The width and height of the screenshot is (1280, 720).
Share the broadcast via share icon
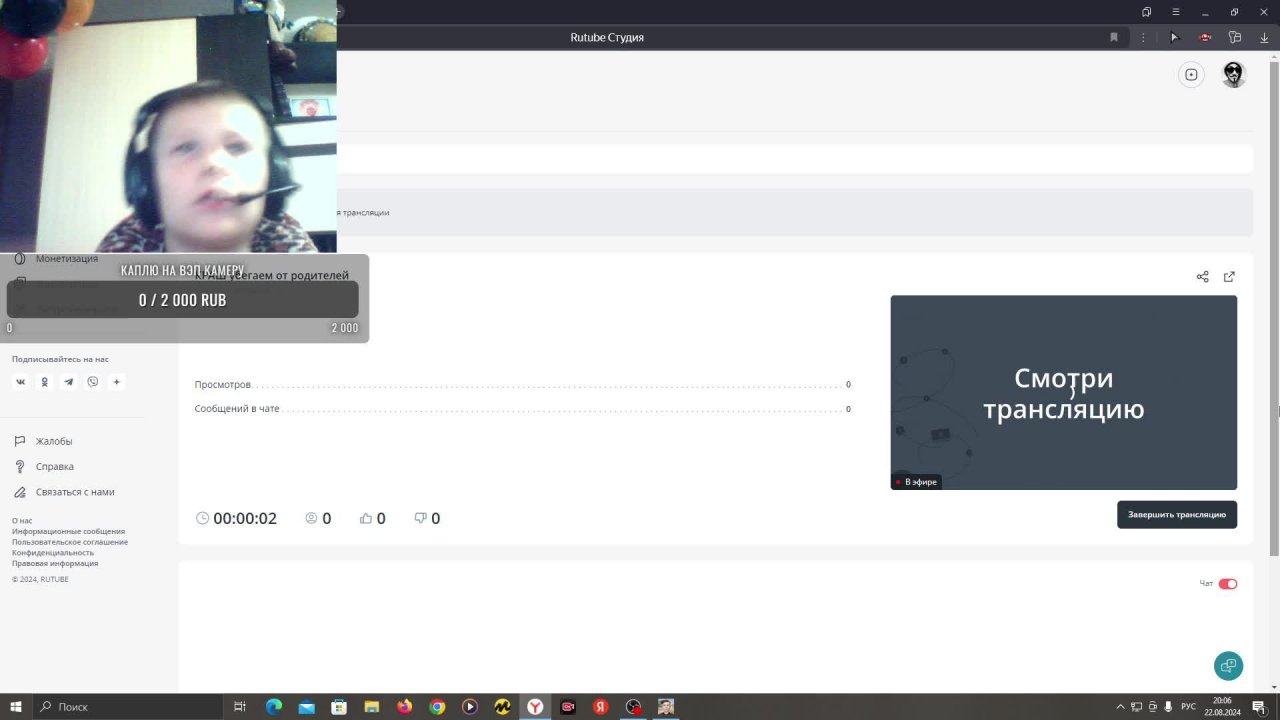[x=1202, y=277]
